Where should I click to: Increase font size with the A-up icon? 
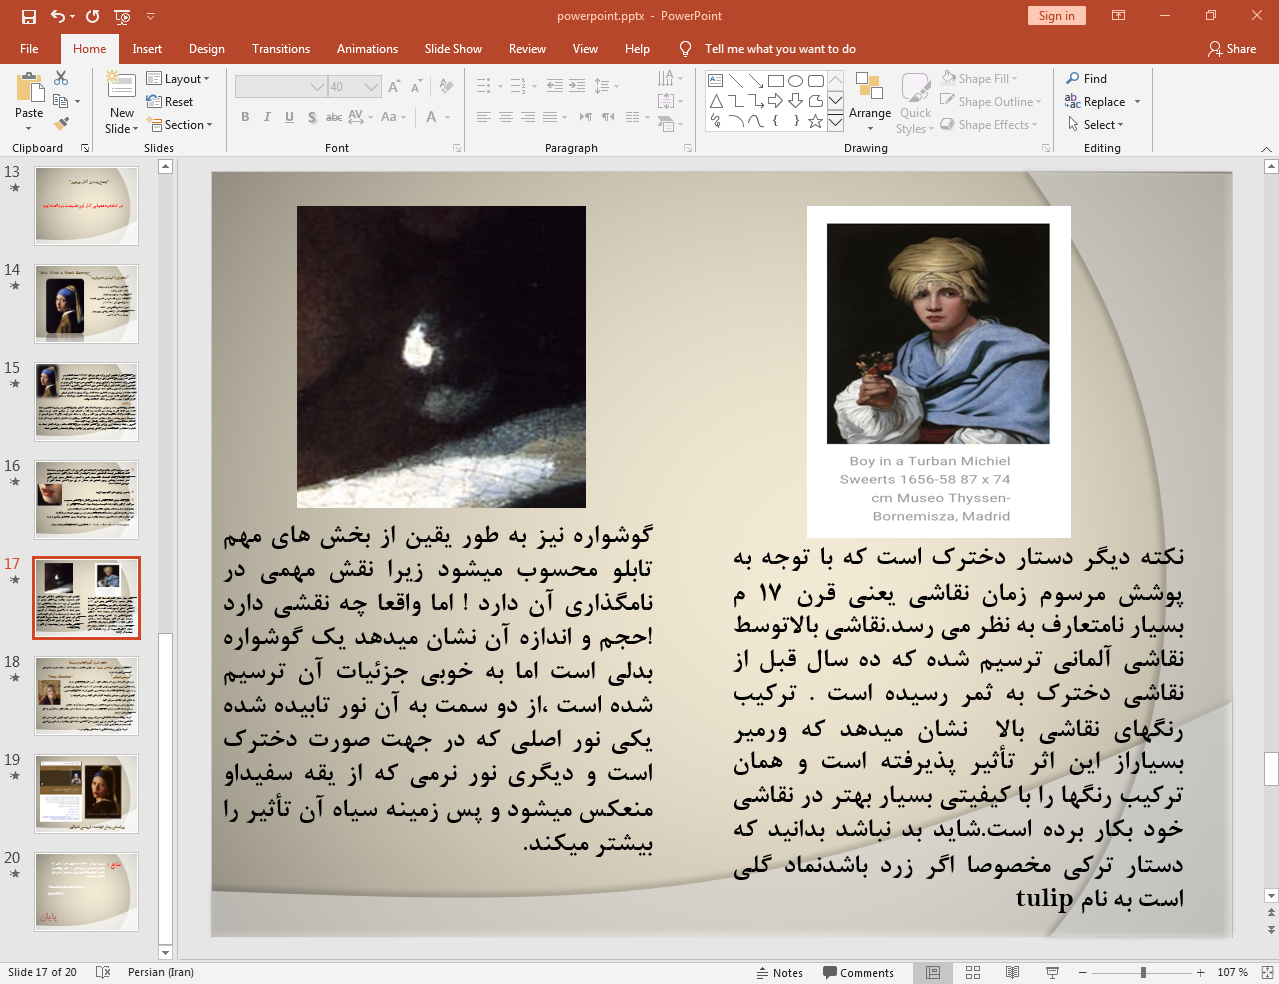394,87
